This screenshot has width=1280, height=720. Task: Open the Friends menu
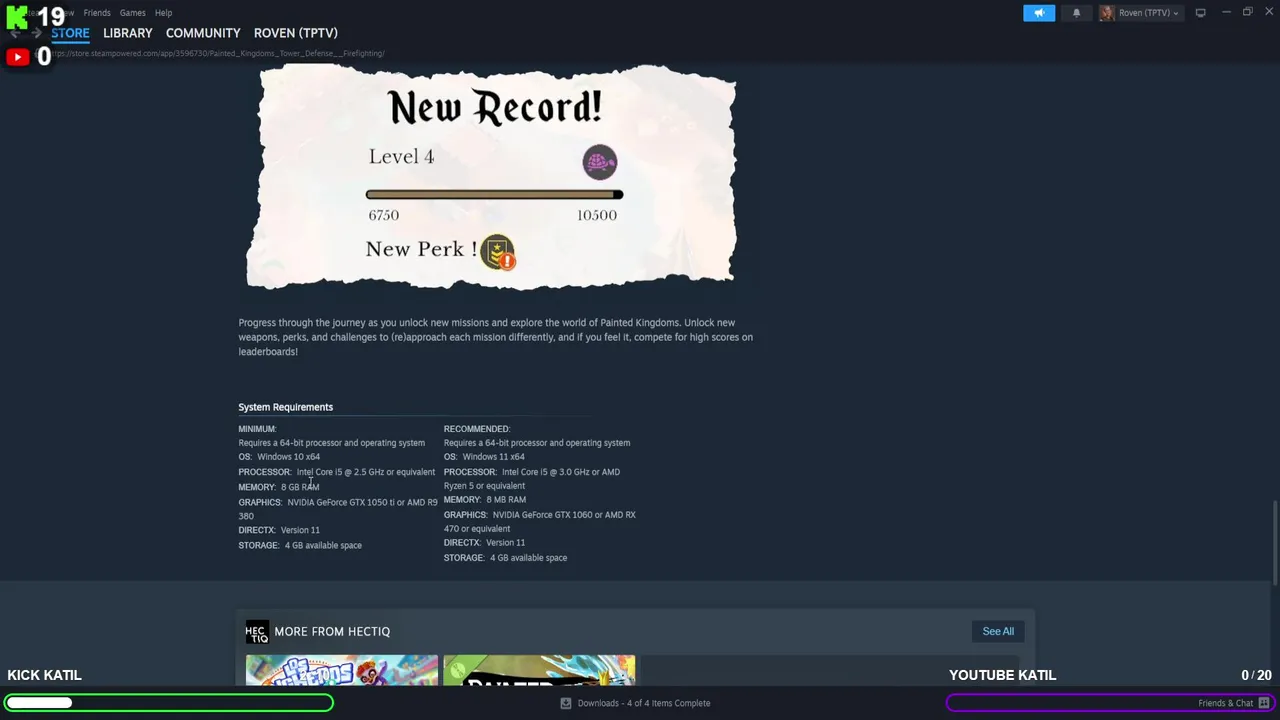click(x=97, y=13)
